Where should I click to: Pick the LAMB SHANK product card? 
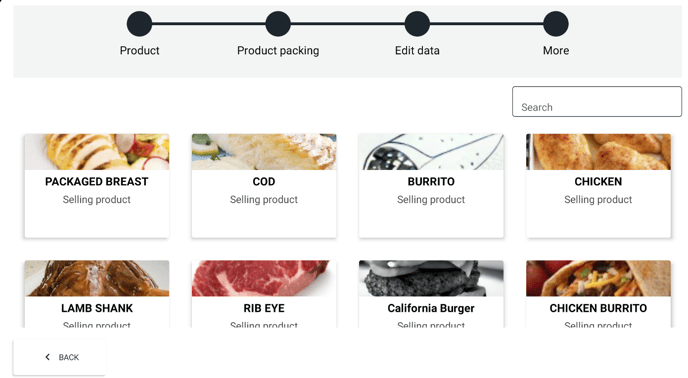[97, 294]
